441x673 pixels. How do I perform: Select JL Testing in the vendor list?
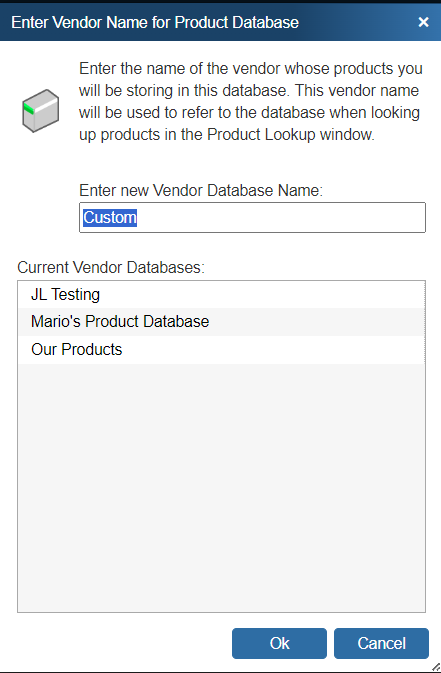click(x=222, y=294)
